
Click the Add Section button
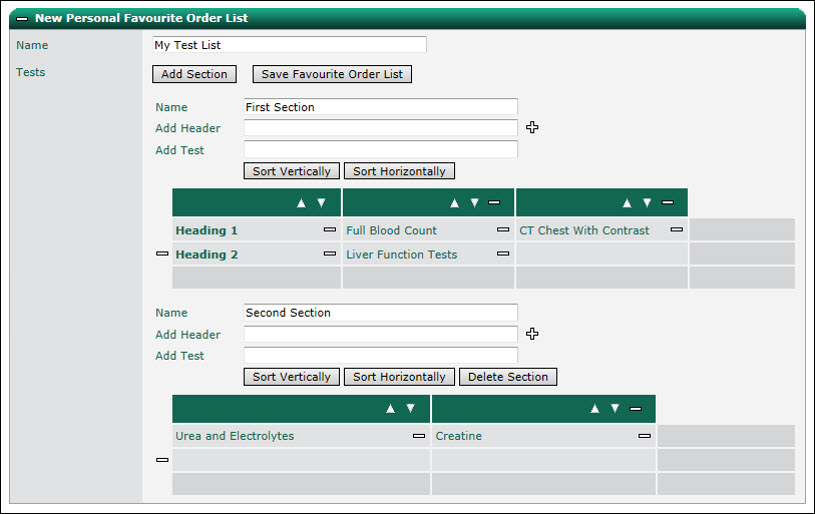tap(194, 74)
